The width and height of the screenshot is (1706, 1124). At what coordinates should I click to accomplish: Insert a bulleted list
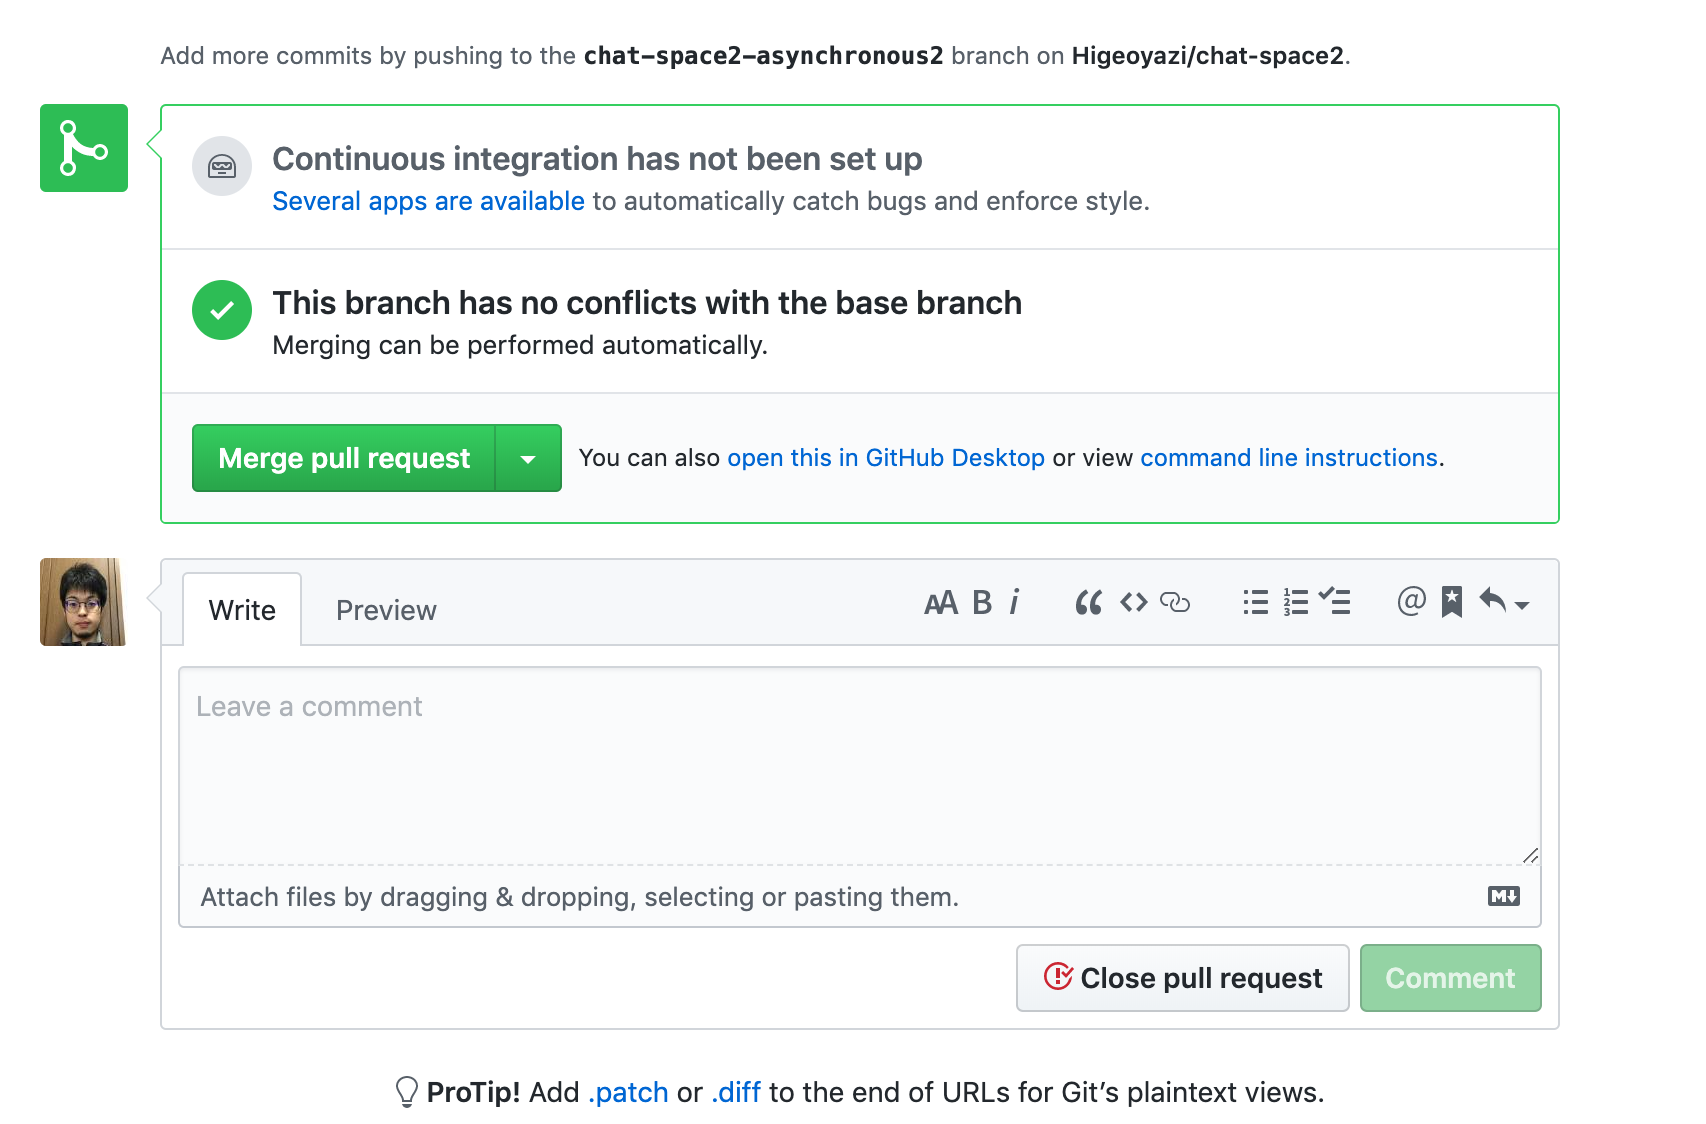[1255, 603]
